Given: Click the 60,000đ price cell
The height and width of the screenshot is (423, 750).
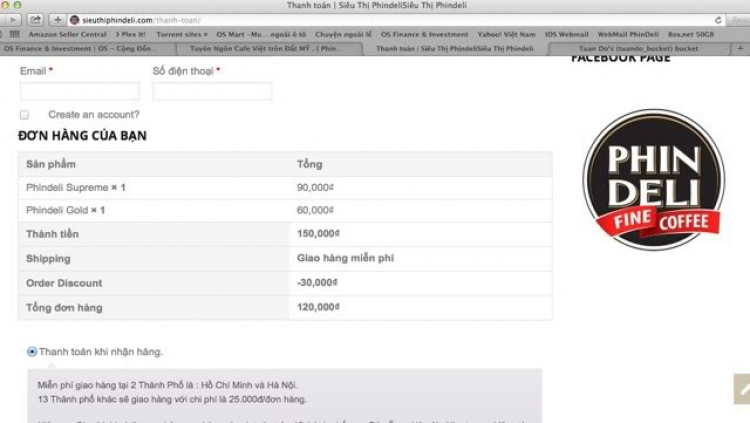Looking at the screenshot, I should [x=315, y=210].
